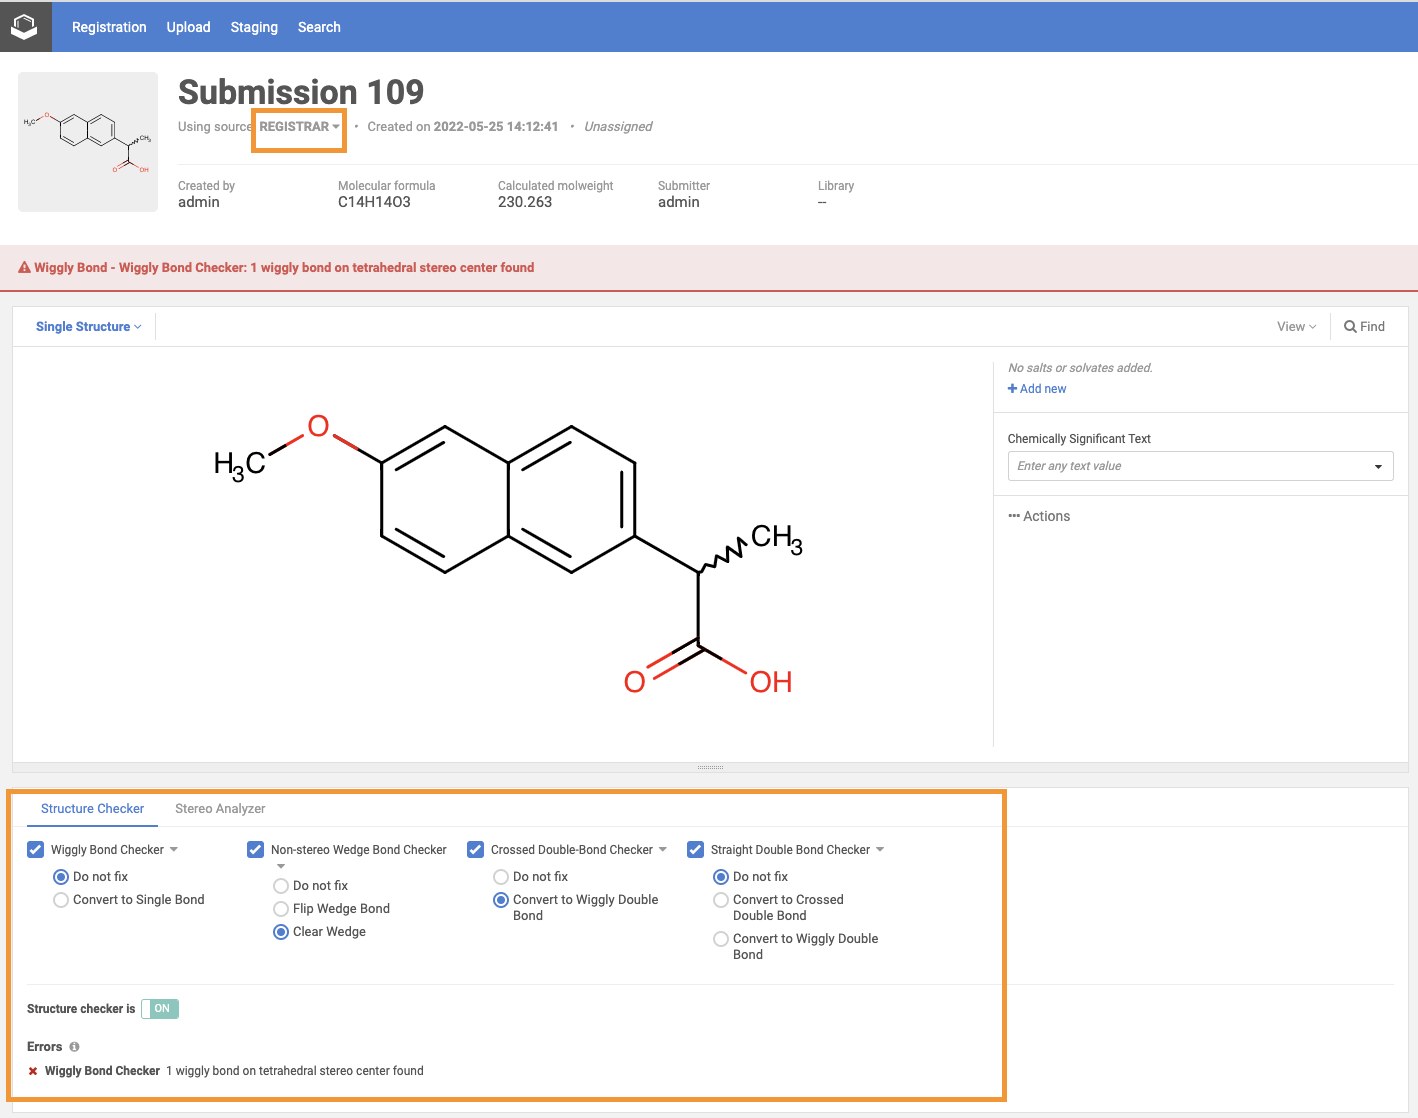Image resolution: width=1418 pixels, height=1118 pixels.
Task: Click the molecule structure thumbnail
Action: [88, 142]
